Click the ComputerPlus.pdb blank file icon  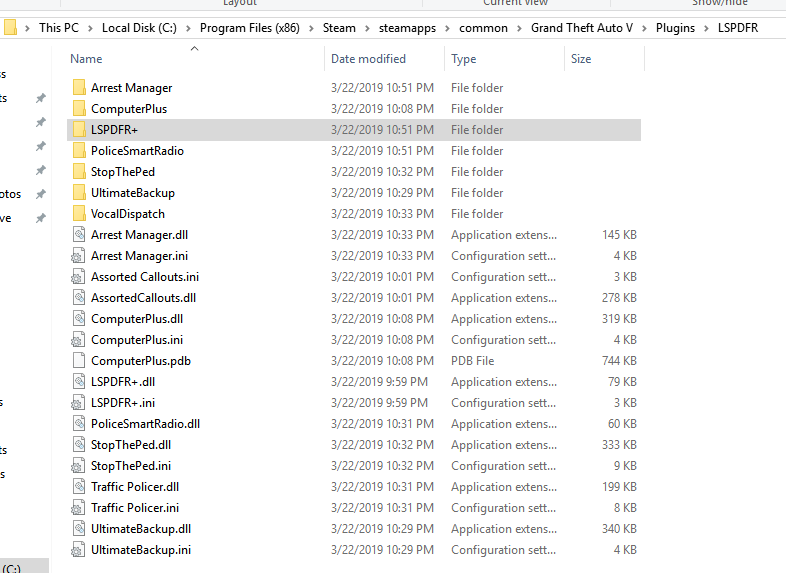tap(79, 361)
